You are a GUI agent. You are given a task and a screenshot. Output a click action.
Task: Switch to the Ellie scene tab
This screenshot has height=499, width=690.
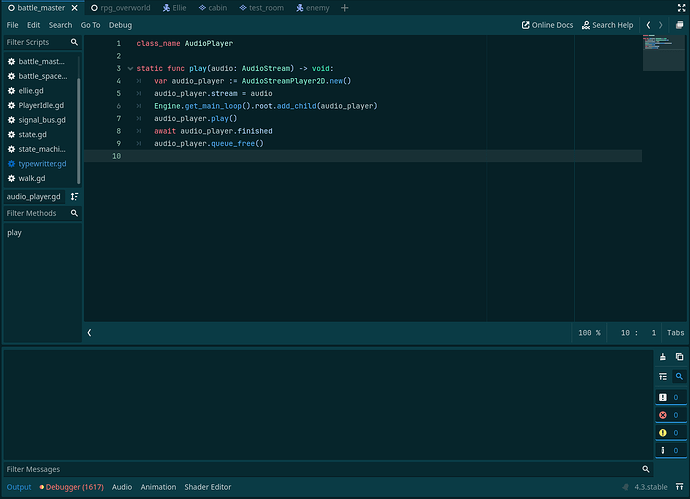pyautogui.click(x=175, y=8)
